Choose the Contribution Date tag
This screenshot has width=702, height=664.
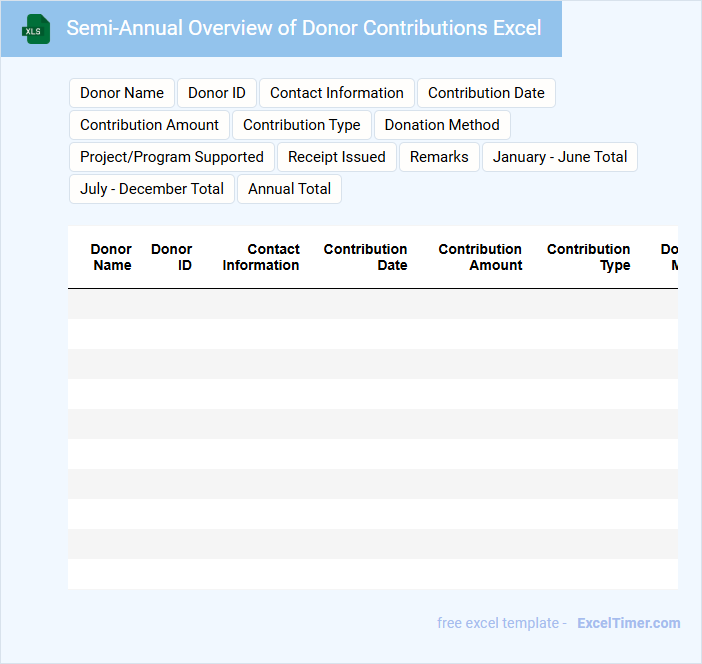pyautogui.click(x=486, y=93)
